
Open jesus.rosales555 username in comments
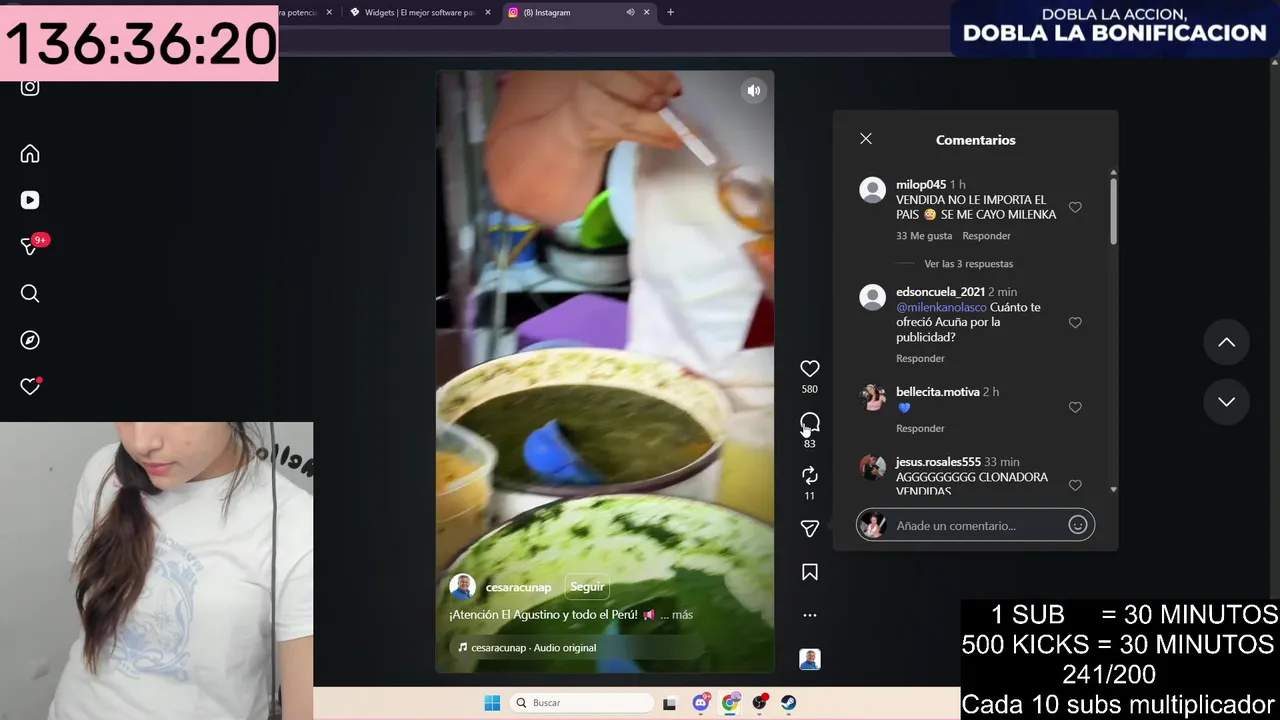(938, 462)
